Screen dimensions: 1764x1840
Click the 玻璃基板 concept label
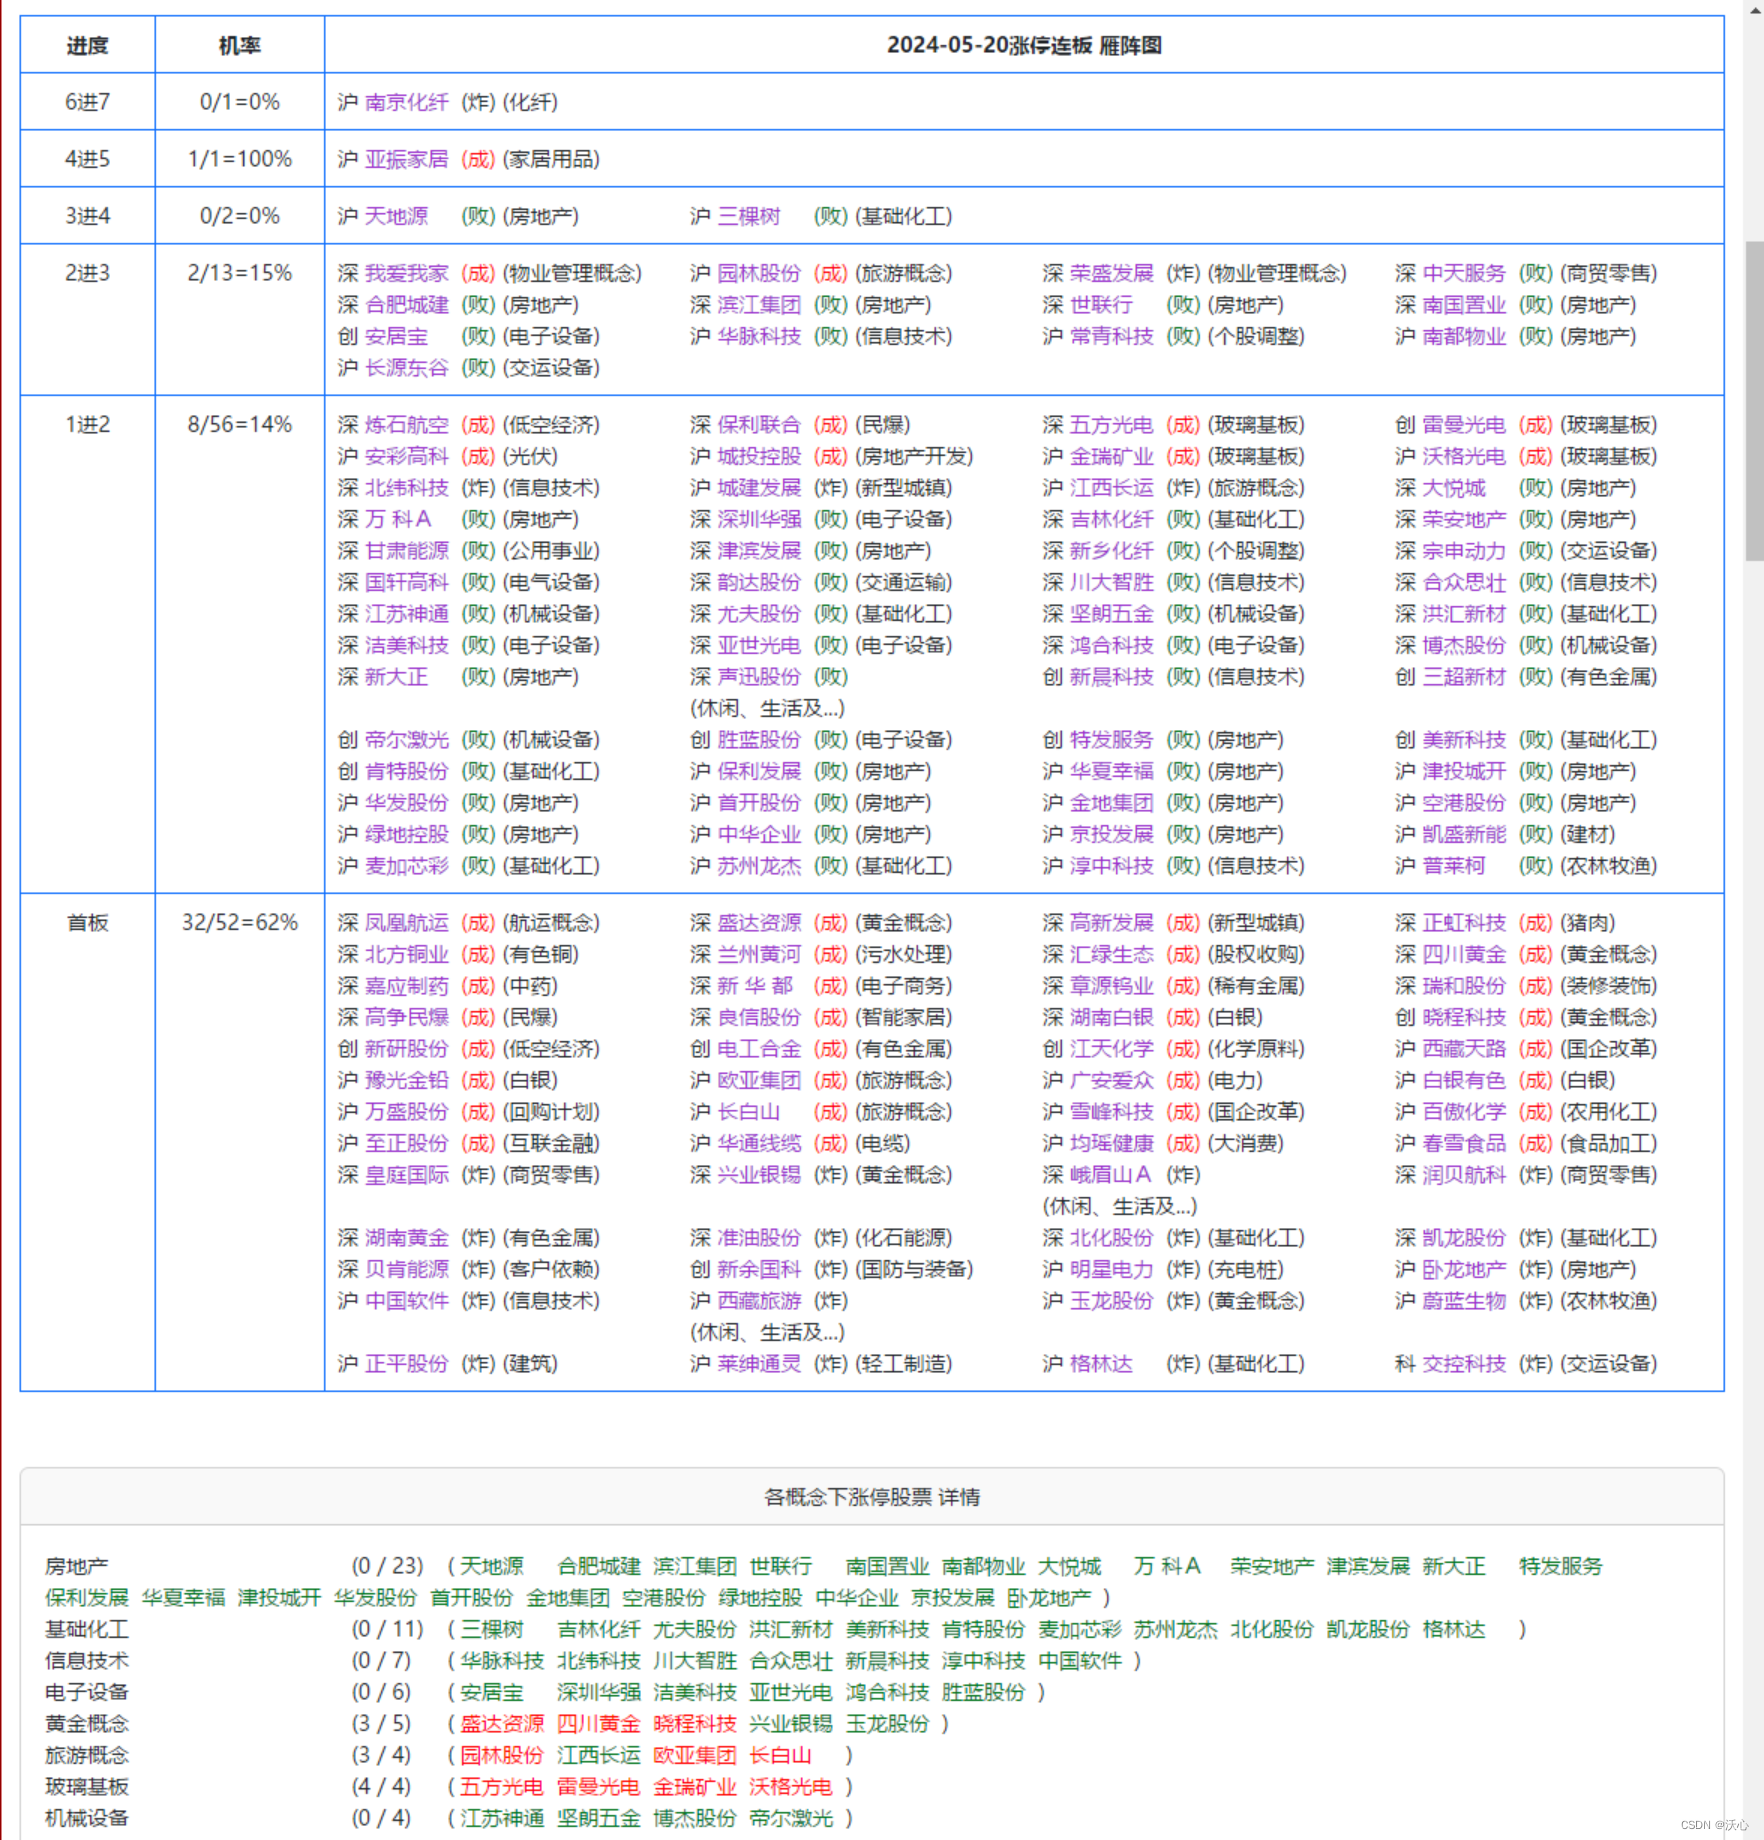(87, 1786)
